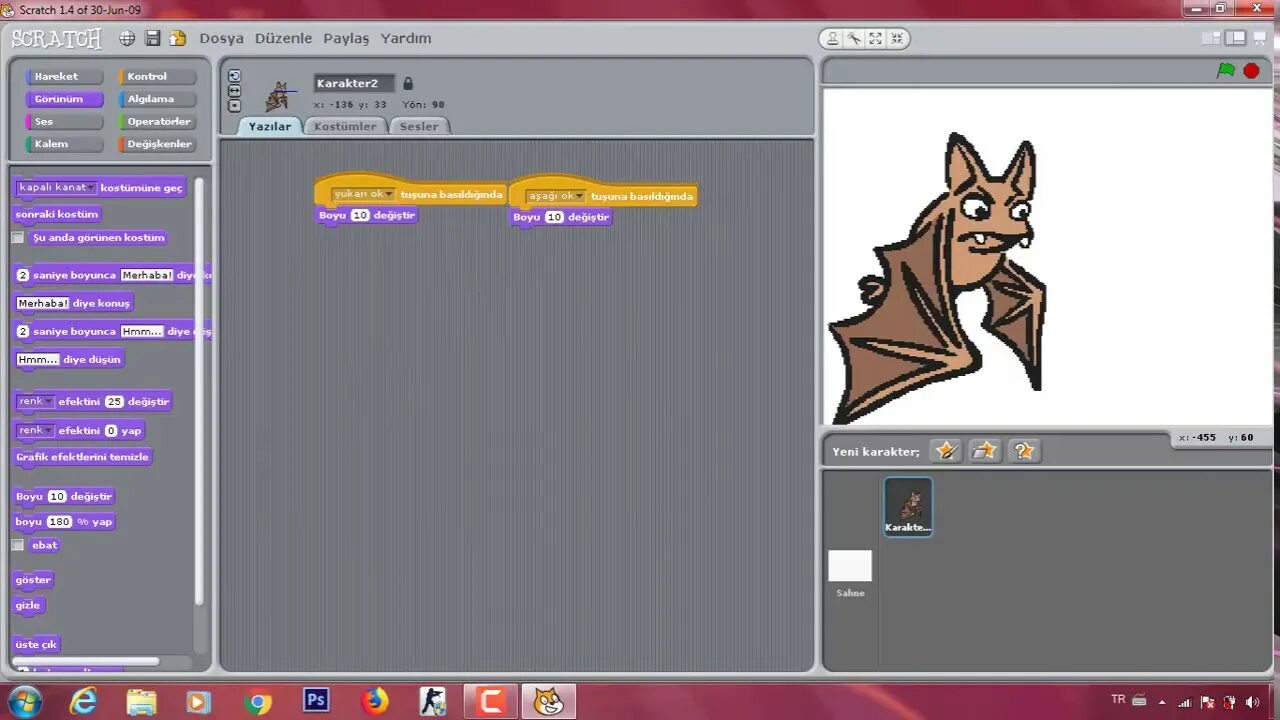The height and width of the screenshot is (720, 1280).
Task: Click the boyu 180 % yap block
Action: (x=64, y=522)
